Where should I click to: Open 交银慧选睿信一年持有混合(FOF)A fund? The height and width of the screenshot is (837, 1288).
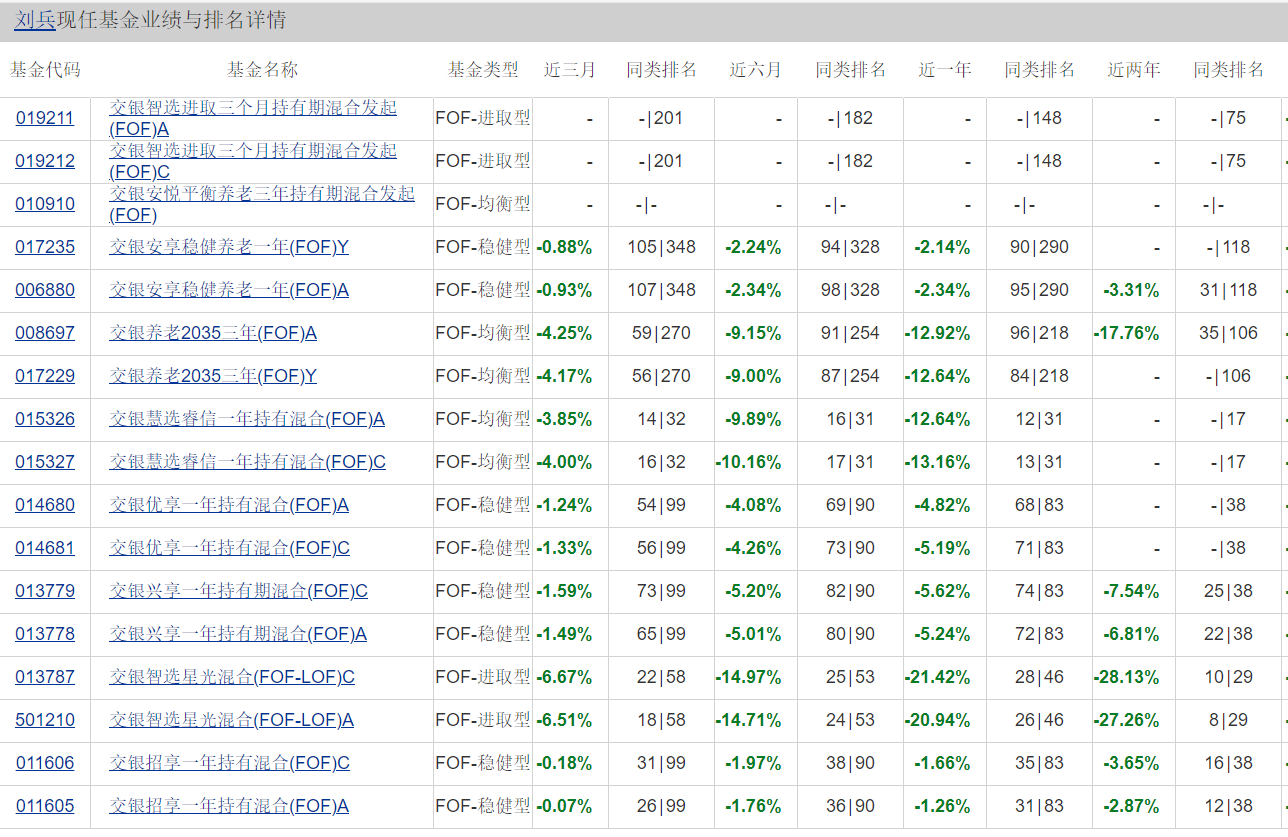pos(247,419)
